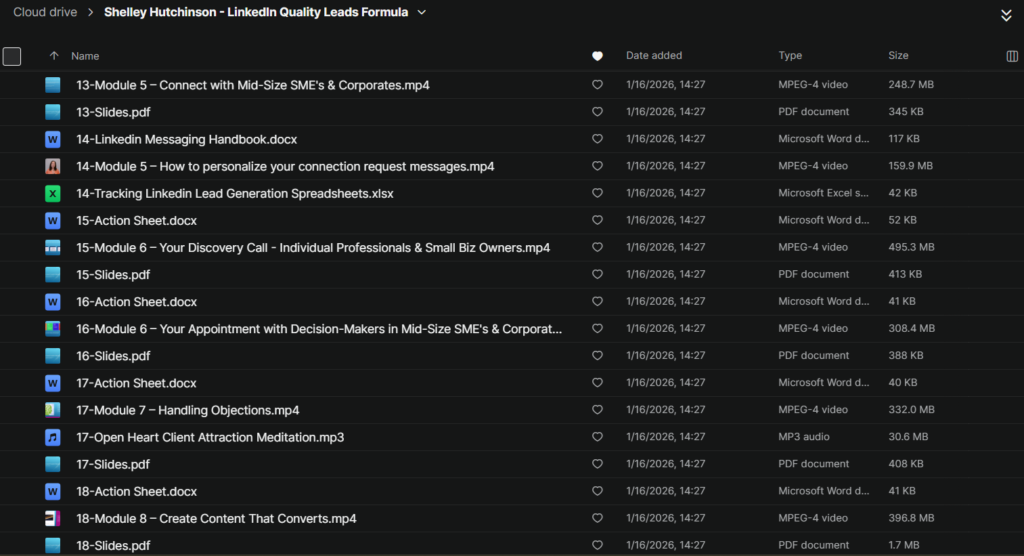1024x556 pixels.
Task: Click the PDF icon of 16-Slides.pdf
Action: [53, 356]
